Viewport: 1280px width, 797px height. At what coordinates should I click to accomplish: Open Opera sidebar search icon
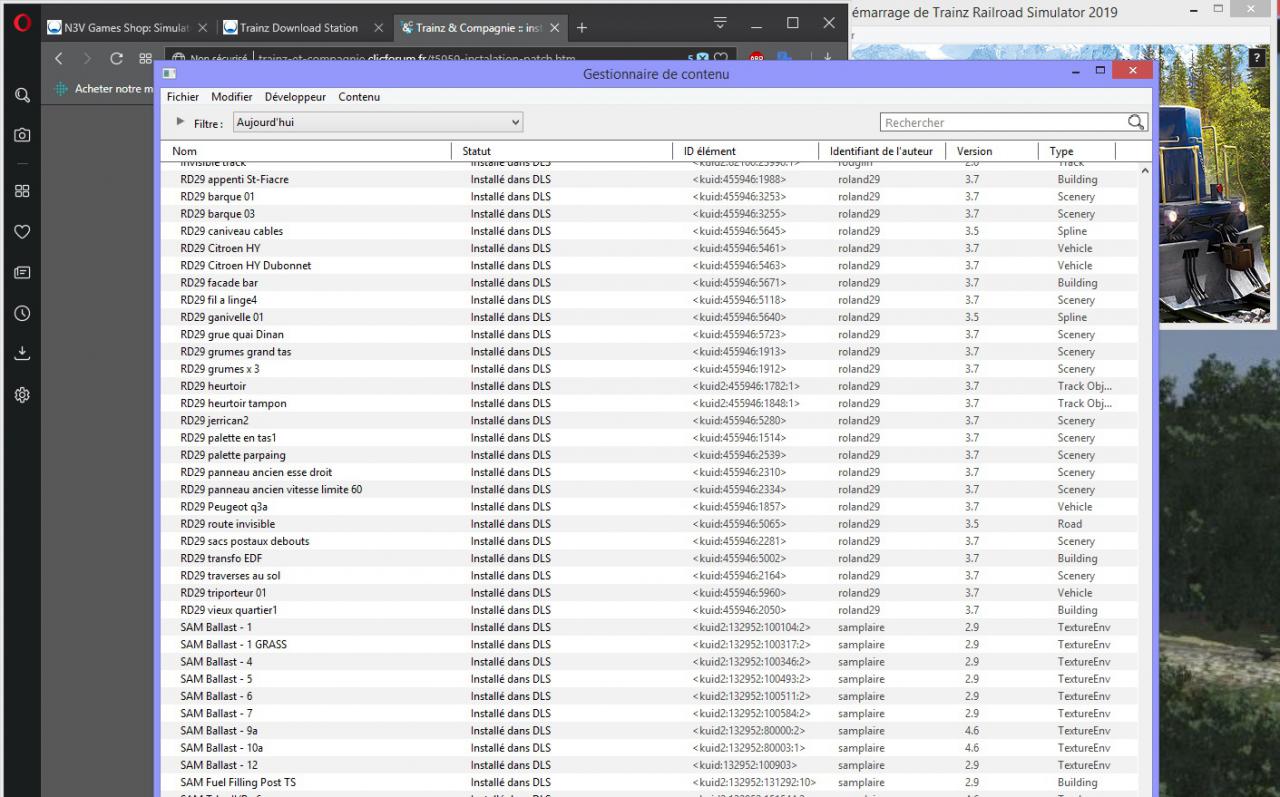coord(22,96)
